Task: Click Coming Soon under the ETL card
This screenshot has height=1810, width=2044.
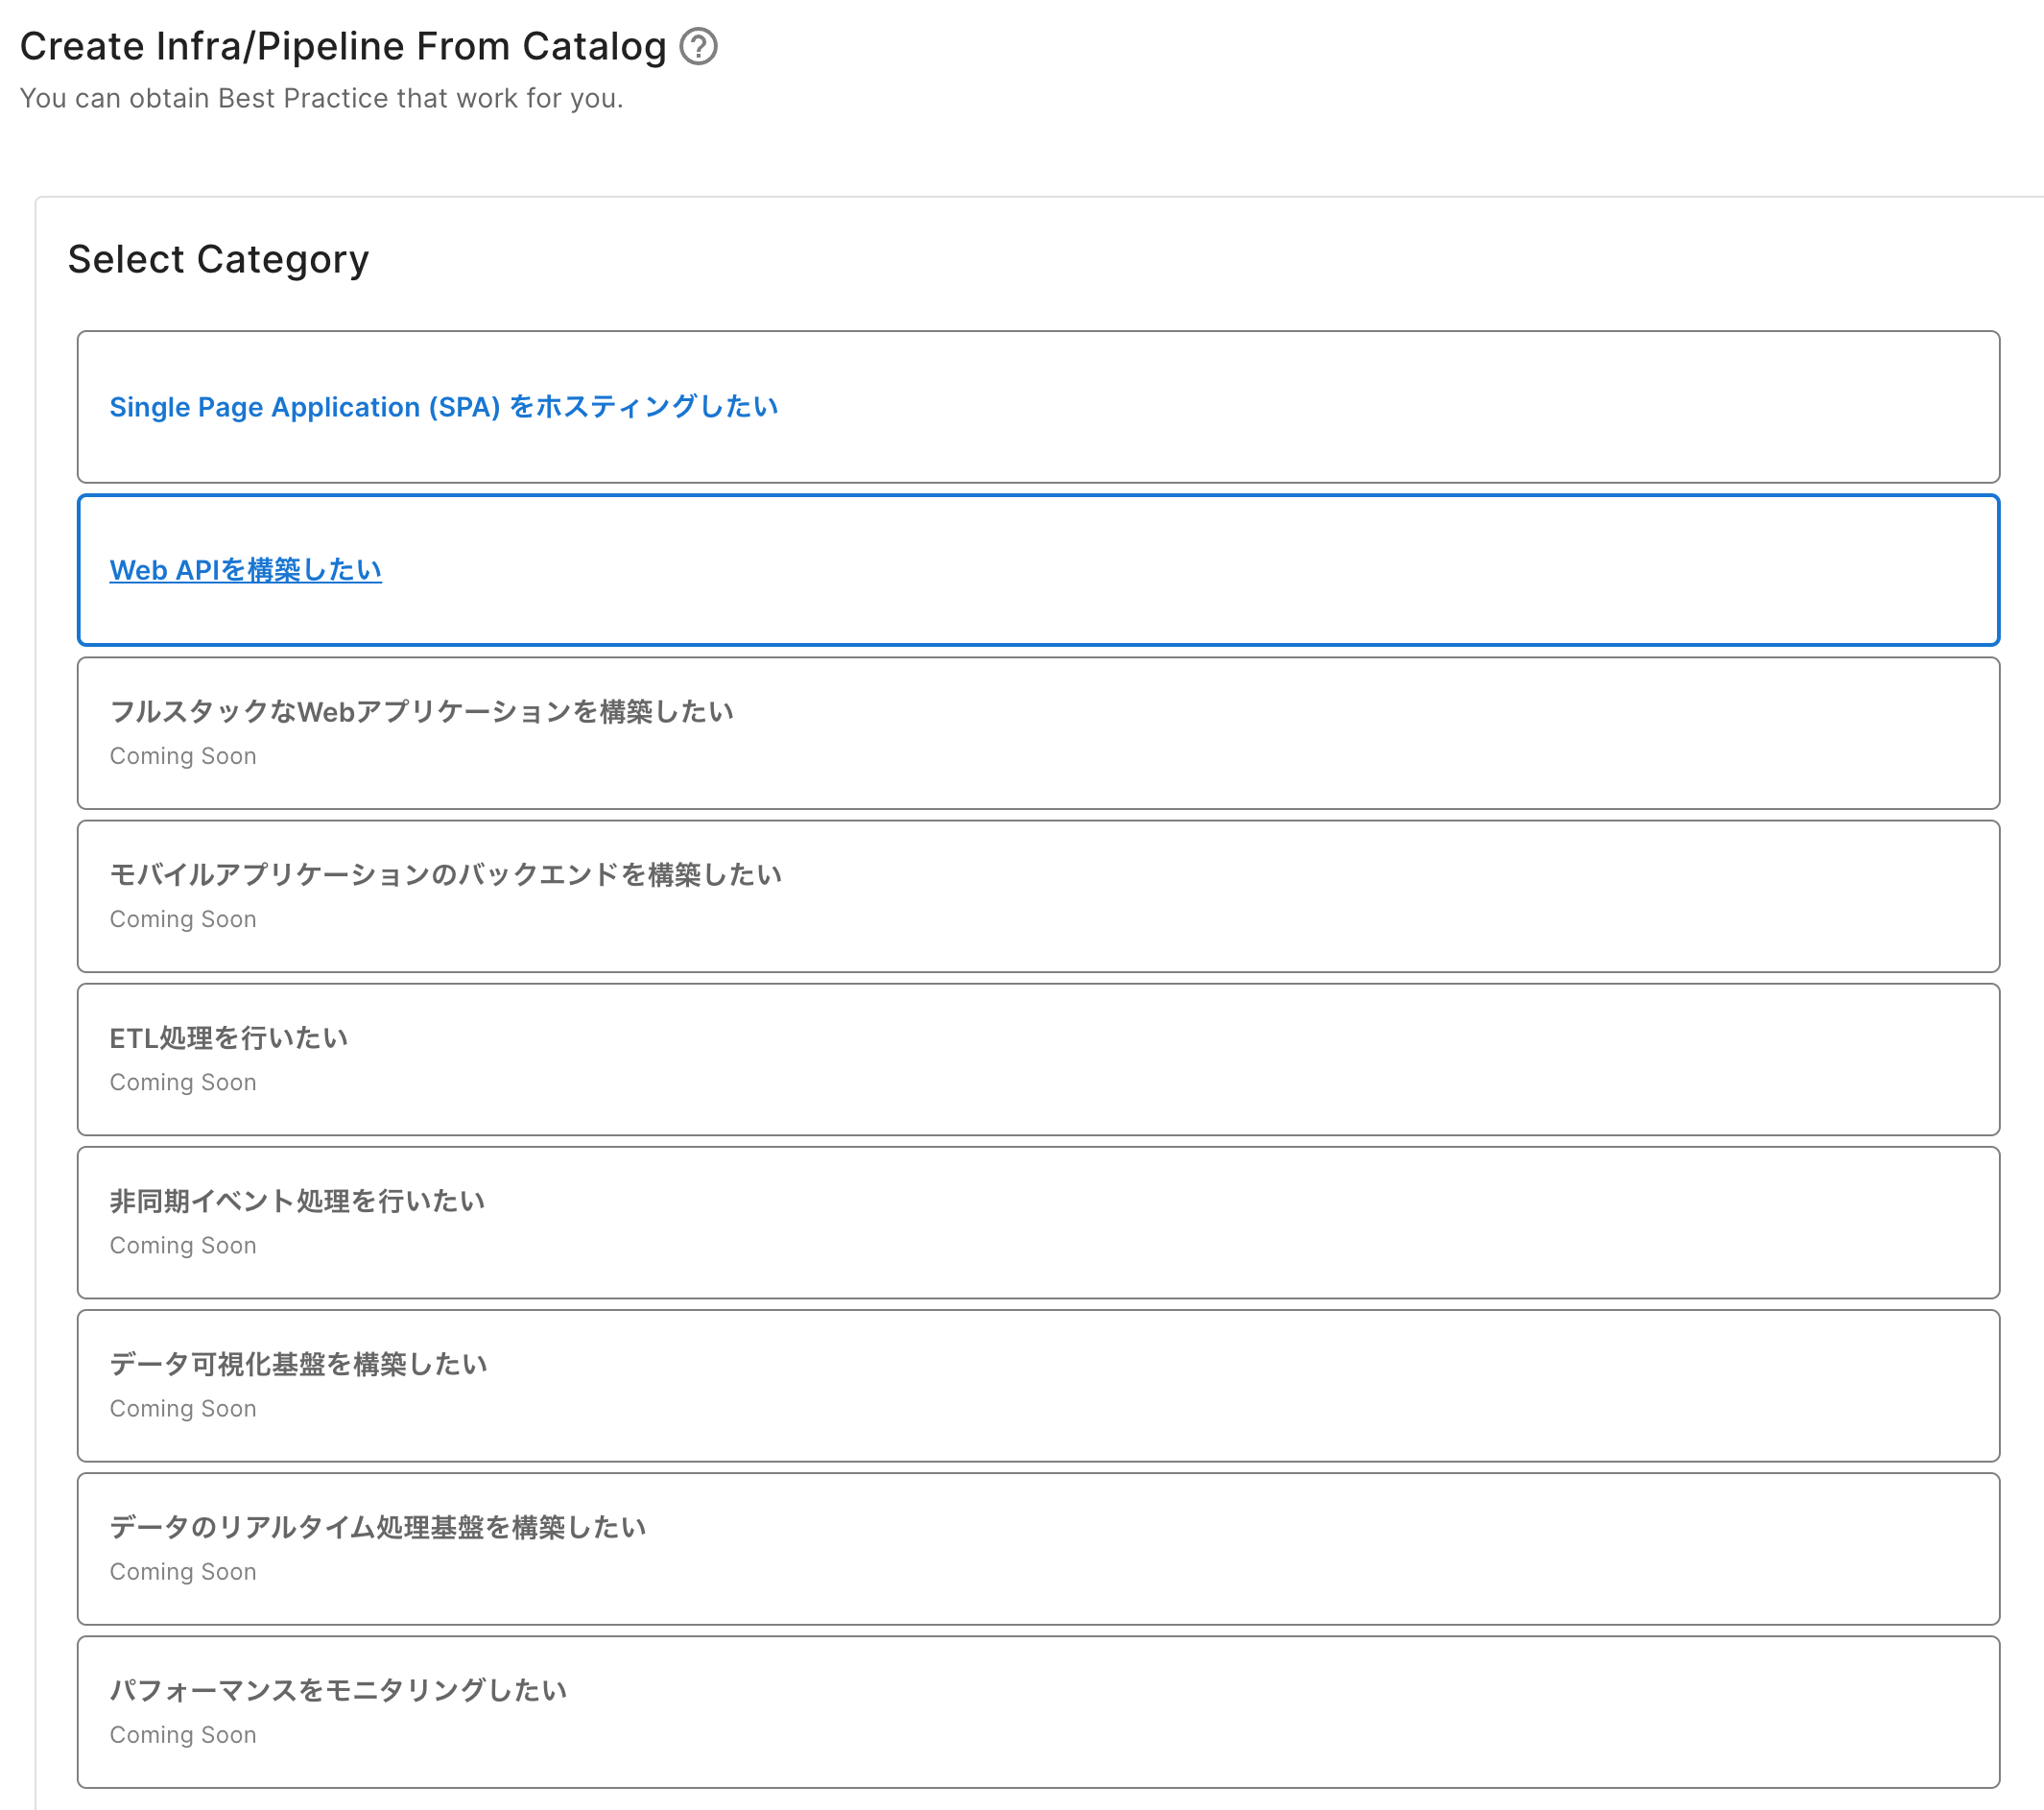Action: coord(183,1082)
